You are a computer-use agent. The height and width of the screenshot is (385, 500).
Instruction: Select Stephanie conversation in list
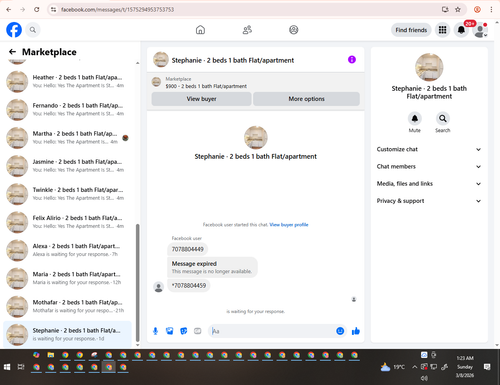(x=67, y=334)
